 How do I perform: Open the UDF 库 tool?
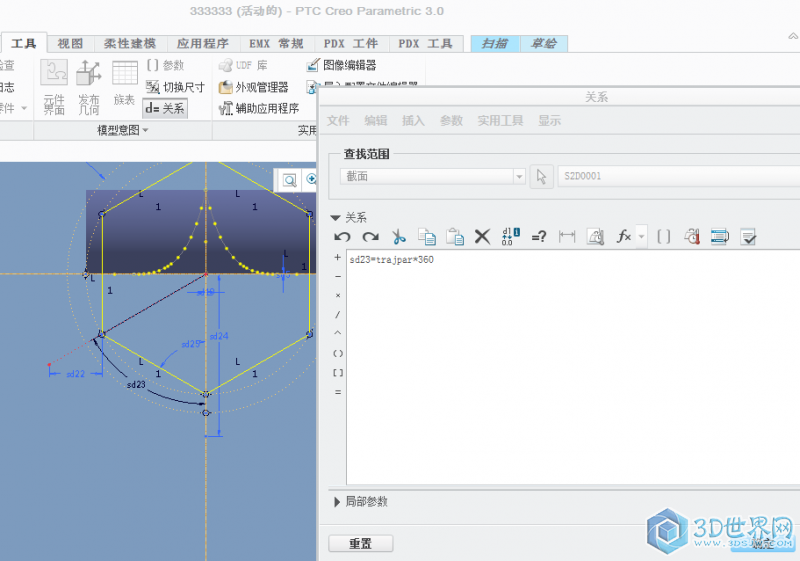(243, 65)
